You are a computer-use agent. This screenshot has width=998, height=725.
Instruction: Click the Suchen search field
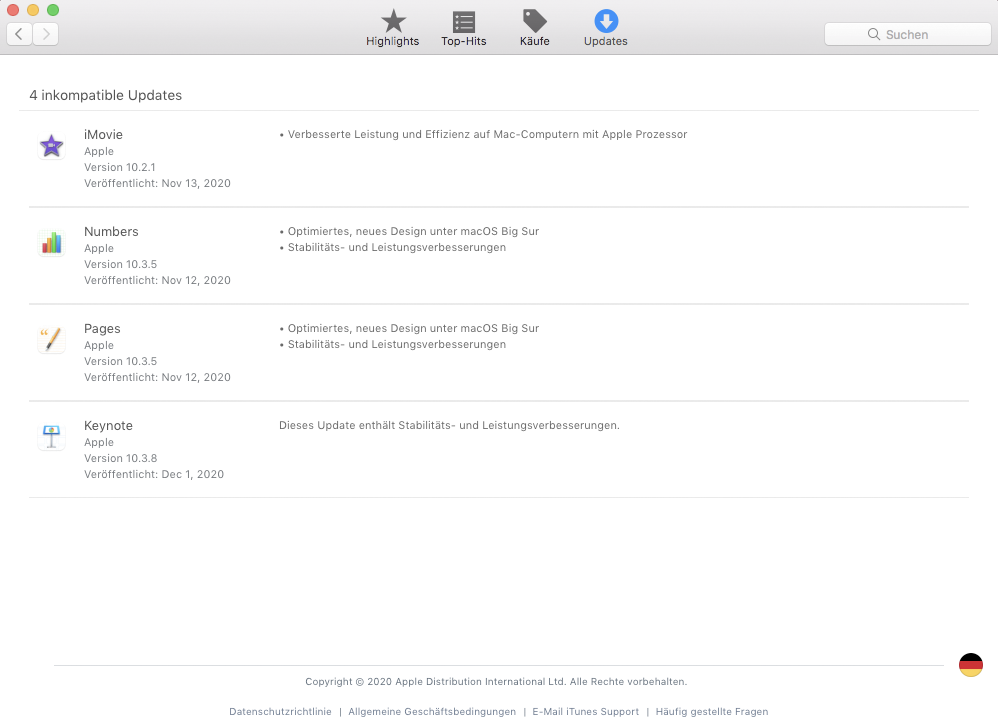click(908, 34)
